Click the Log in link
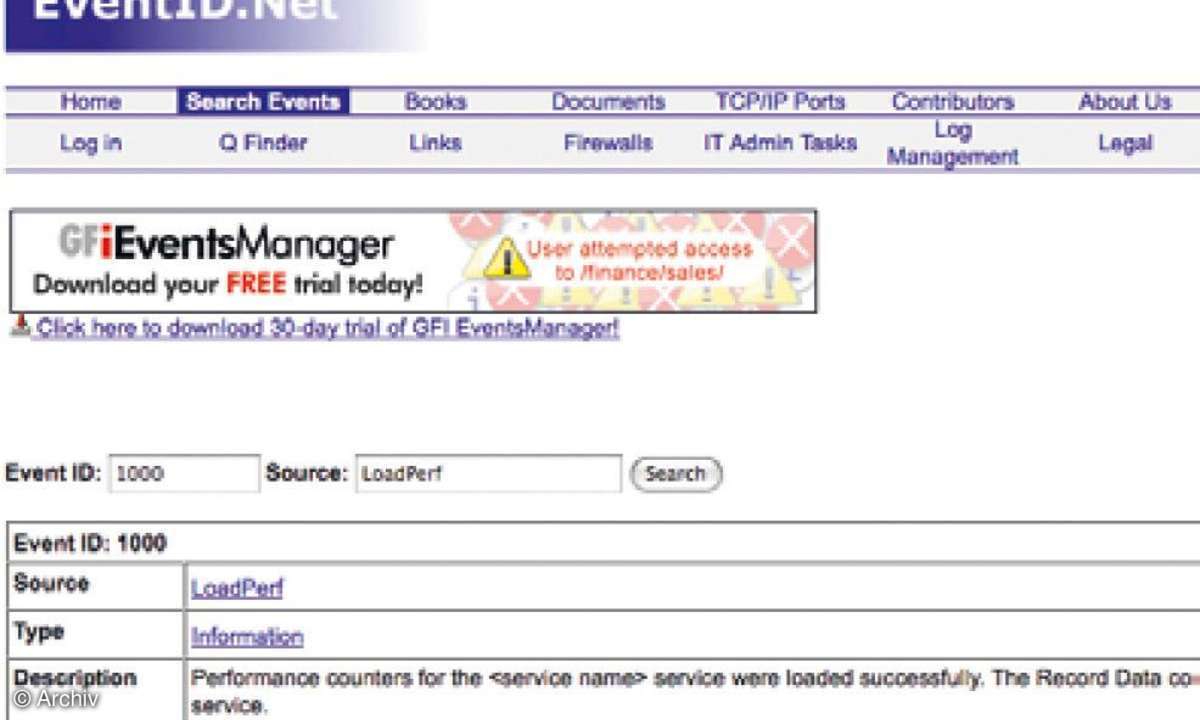This screenshot has height=720, width=1200. [x=90, y=143]
